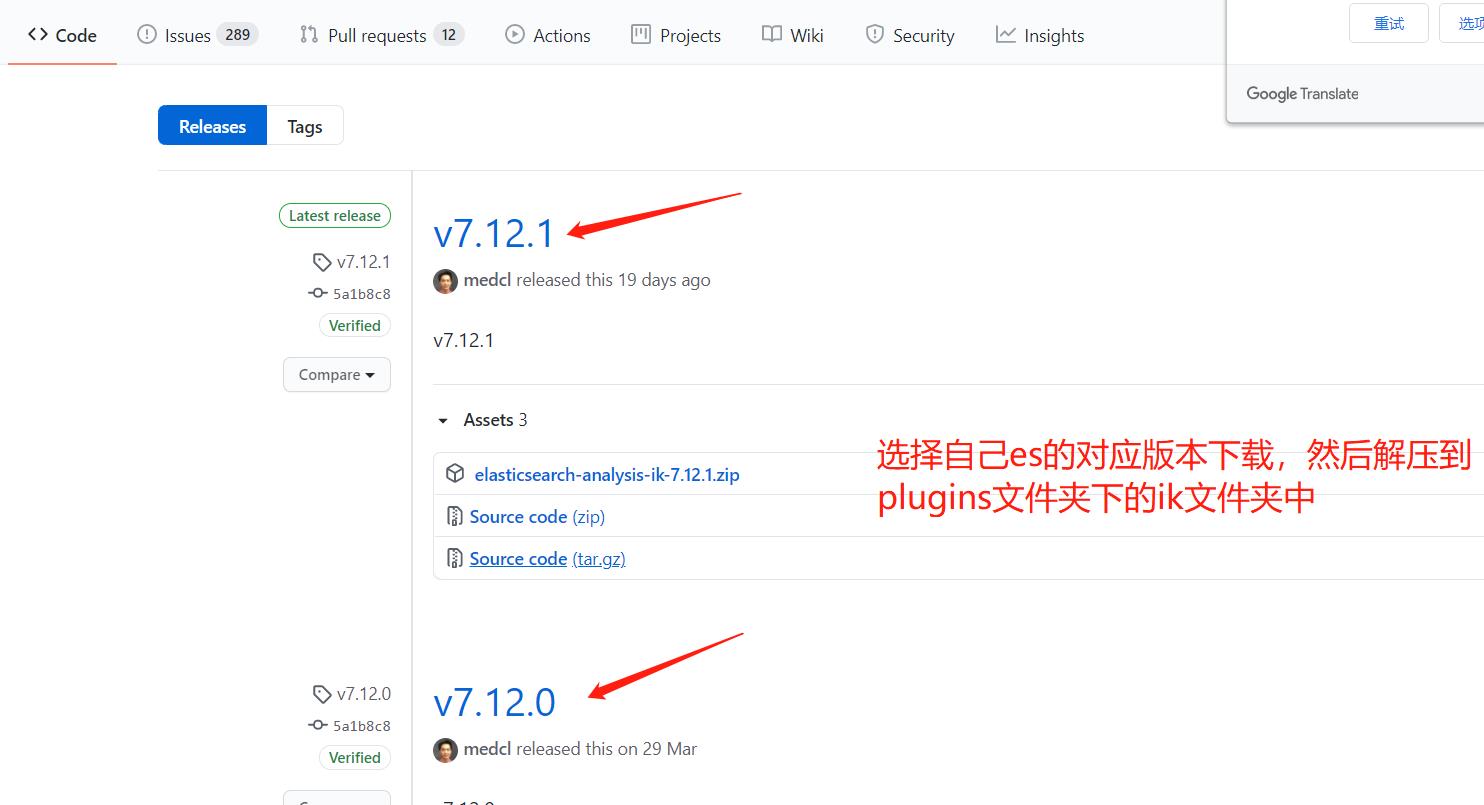Open medcl profile on v7.12.0 release
Image resolution: width=1484 pixels, height=805 pixels.
tap(487, 749)
